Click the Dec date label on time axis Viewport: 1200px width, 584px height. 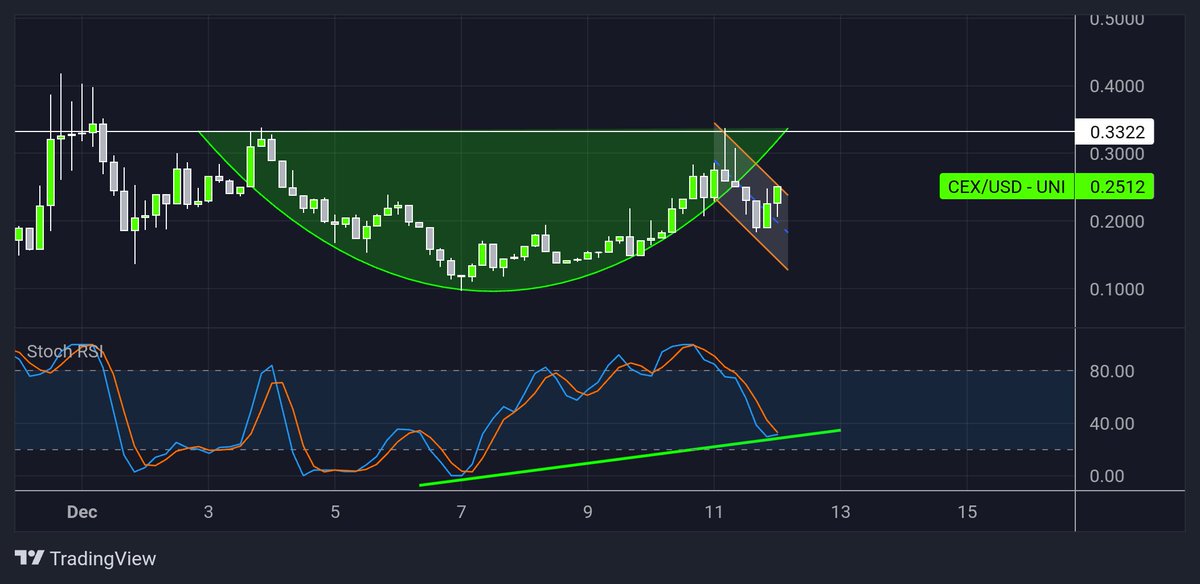(x=82, y=512)
